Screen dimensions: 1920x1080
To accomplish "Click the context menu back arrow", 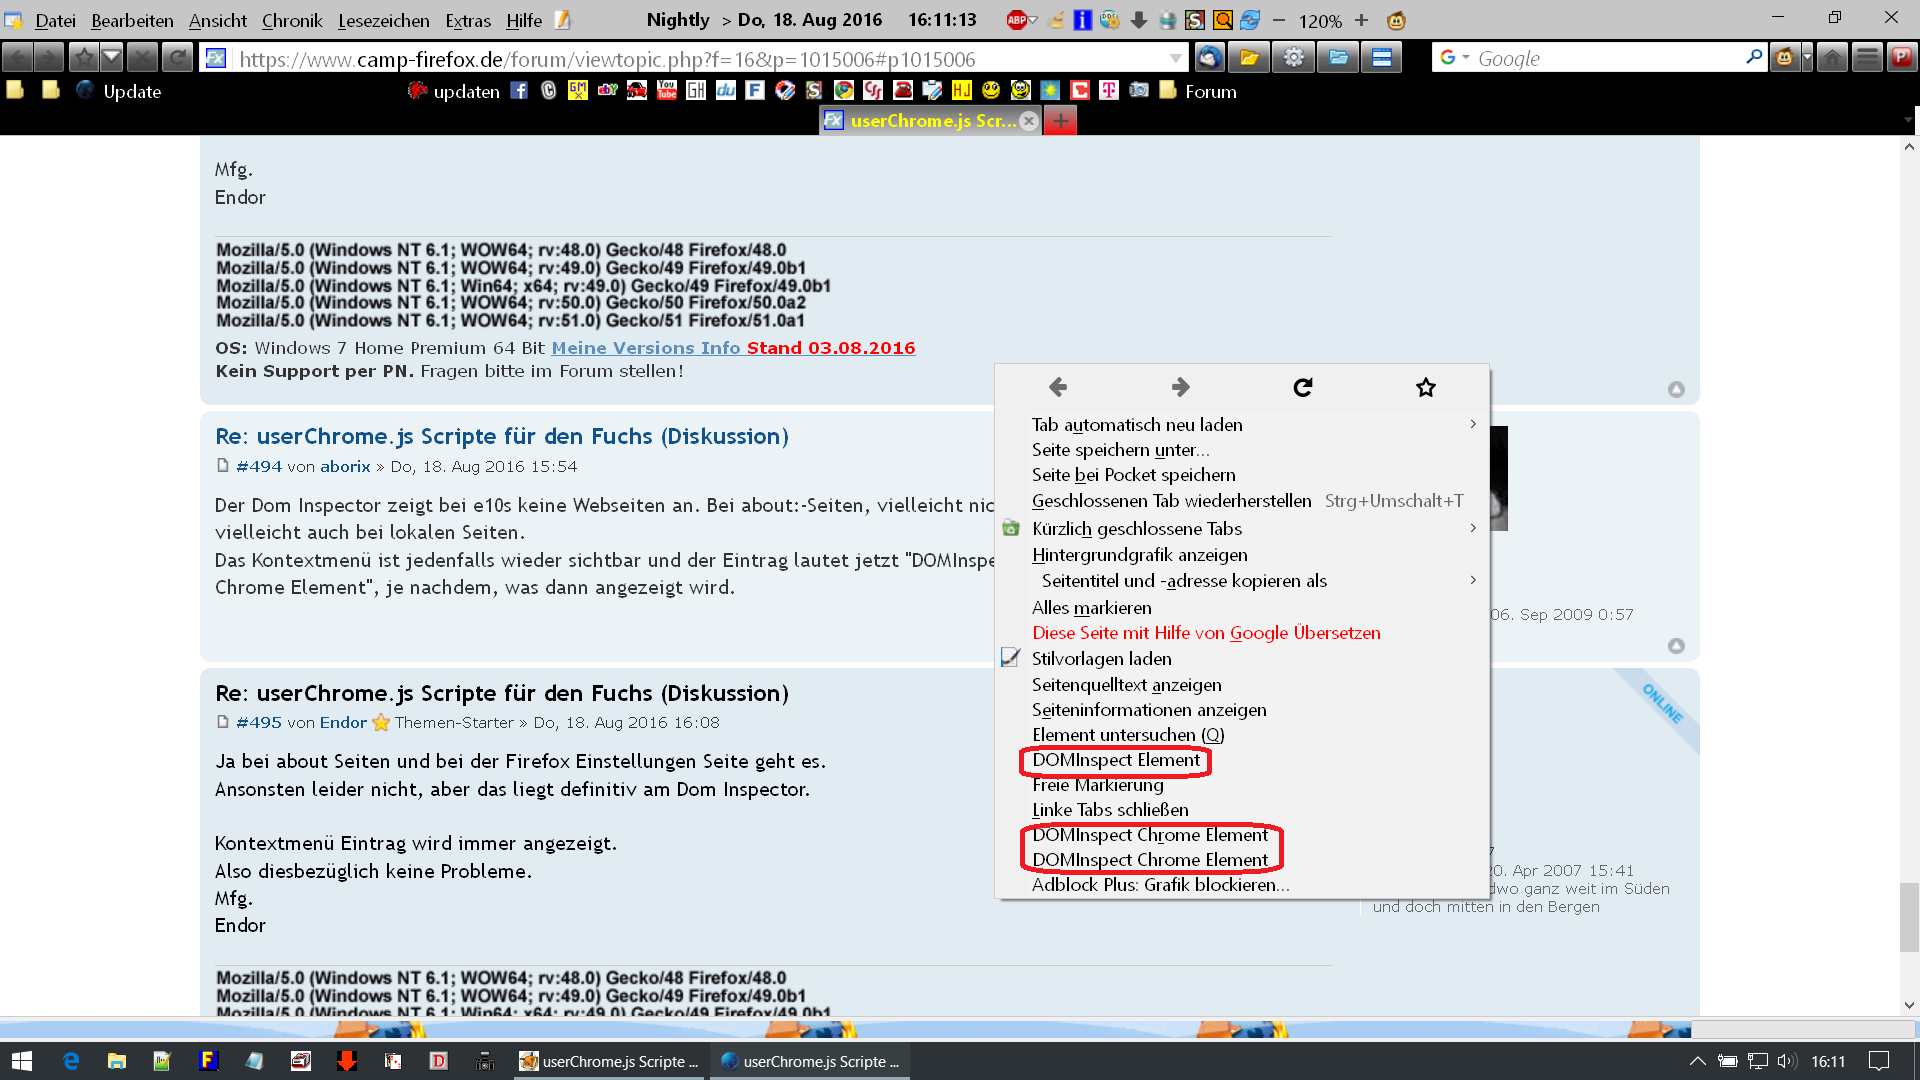I will (1058, 387).
